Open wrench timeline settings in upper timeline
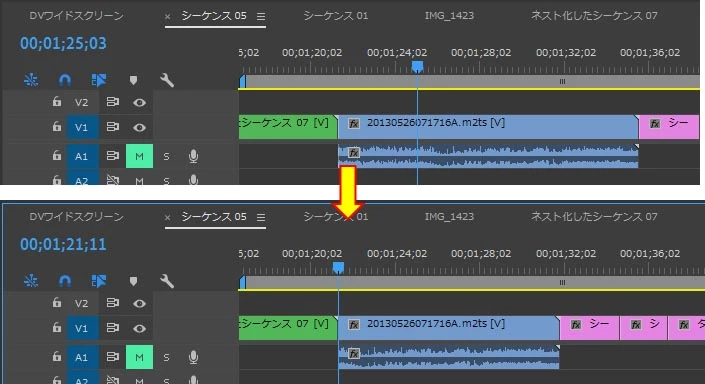Screen dimensions: 705x384 (x=167, y=80)
